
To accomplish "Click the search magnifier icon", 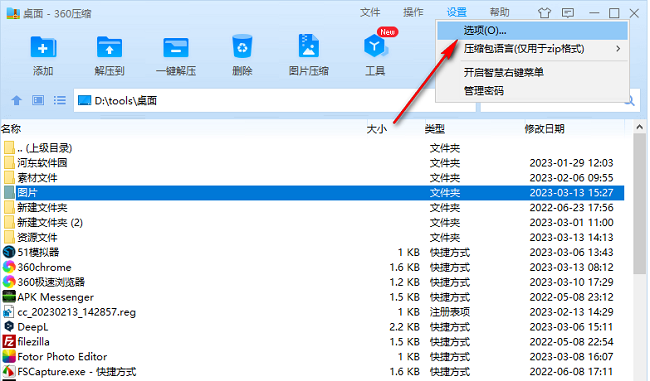I will click(x=630, y=101).
